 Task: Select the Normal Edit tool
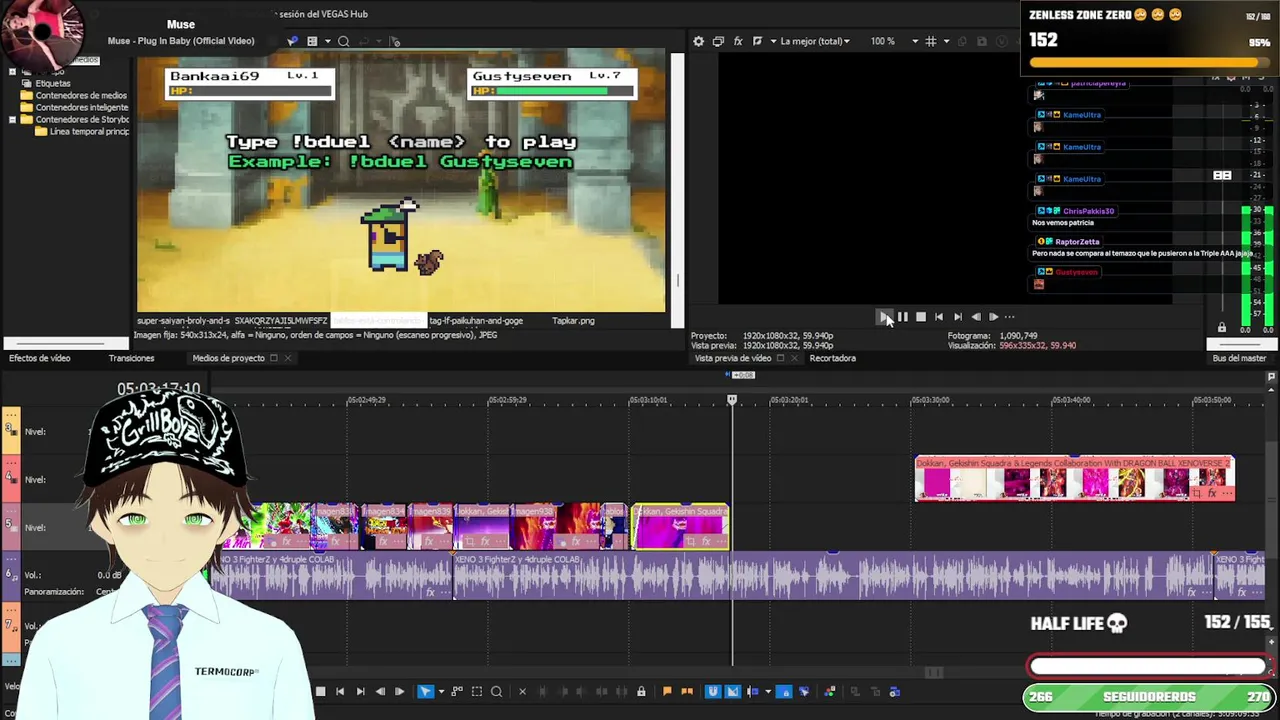(425, 691)
